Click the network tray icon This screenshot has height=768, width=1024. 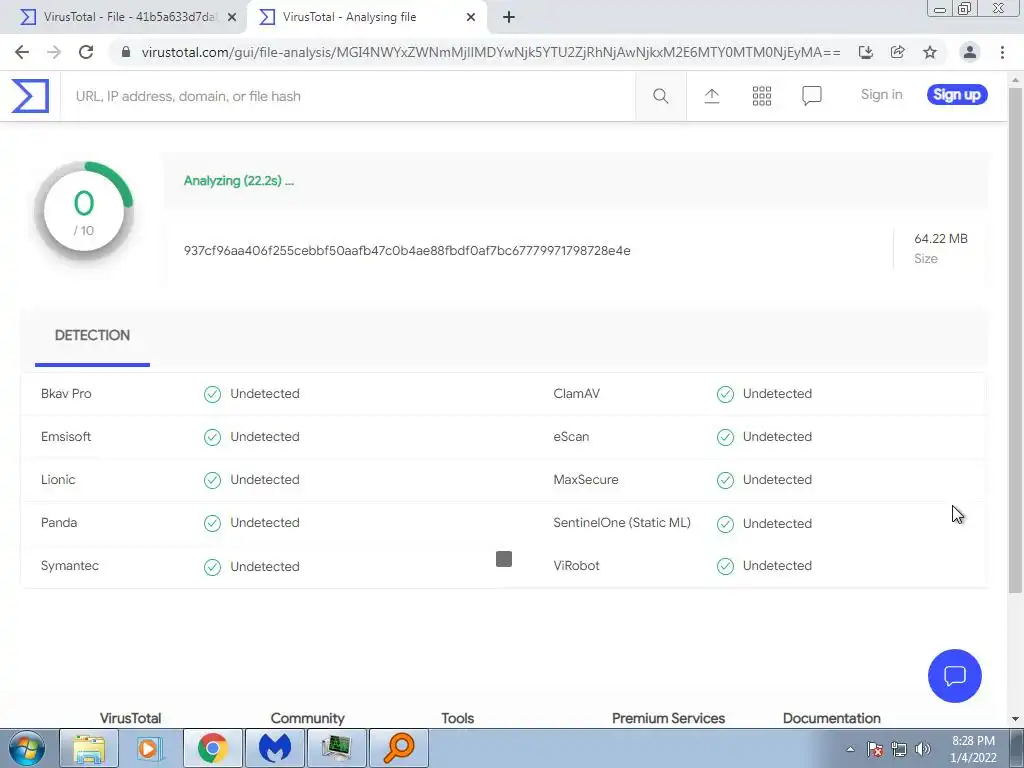pos(899,749)
